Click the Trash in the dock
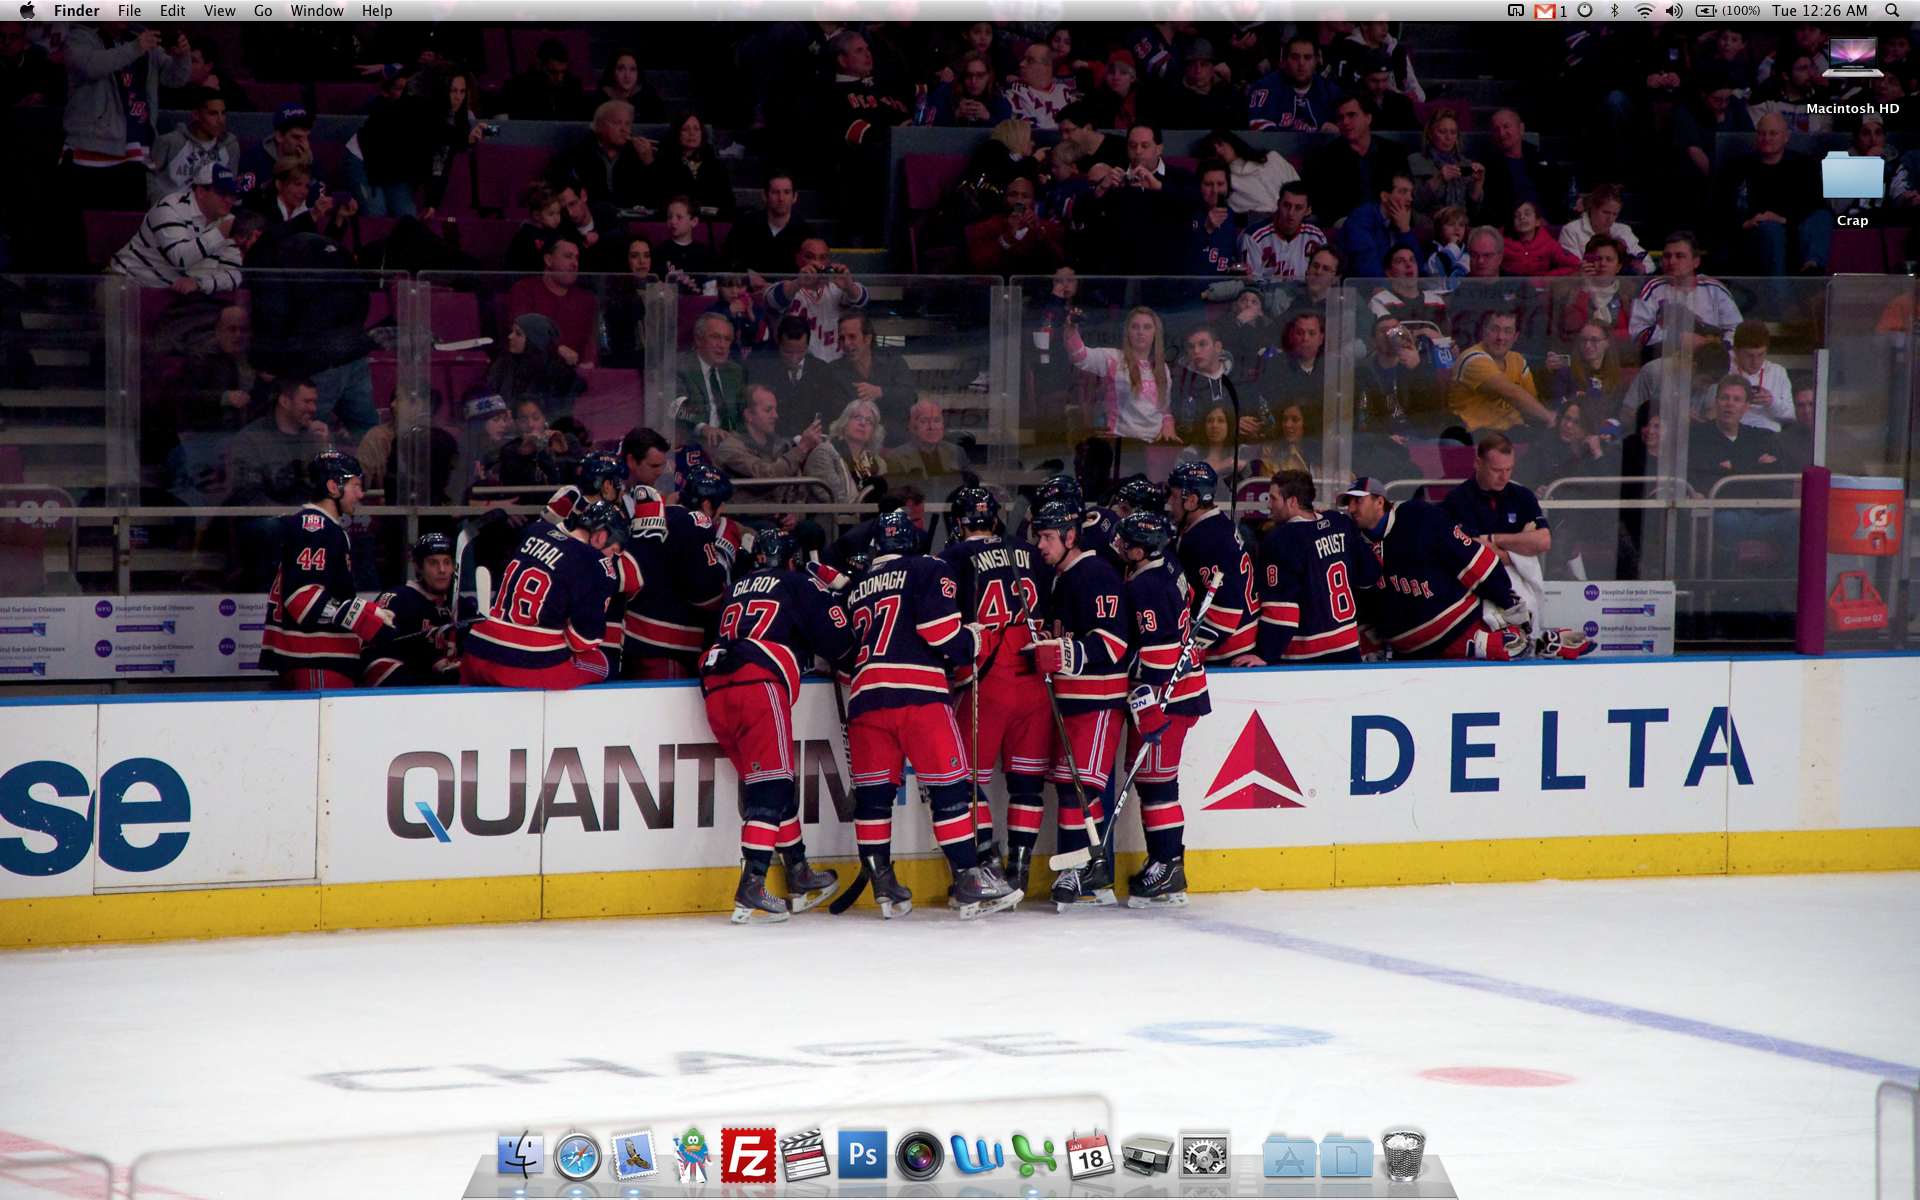1920x1200 pixels. 1403,1156
